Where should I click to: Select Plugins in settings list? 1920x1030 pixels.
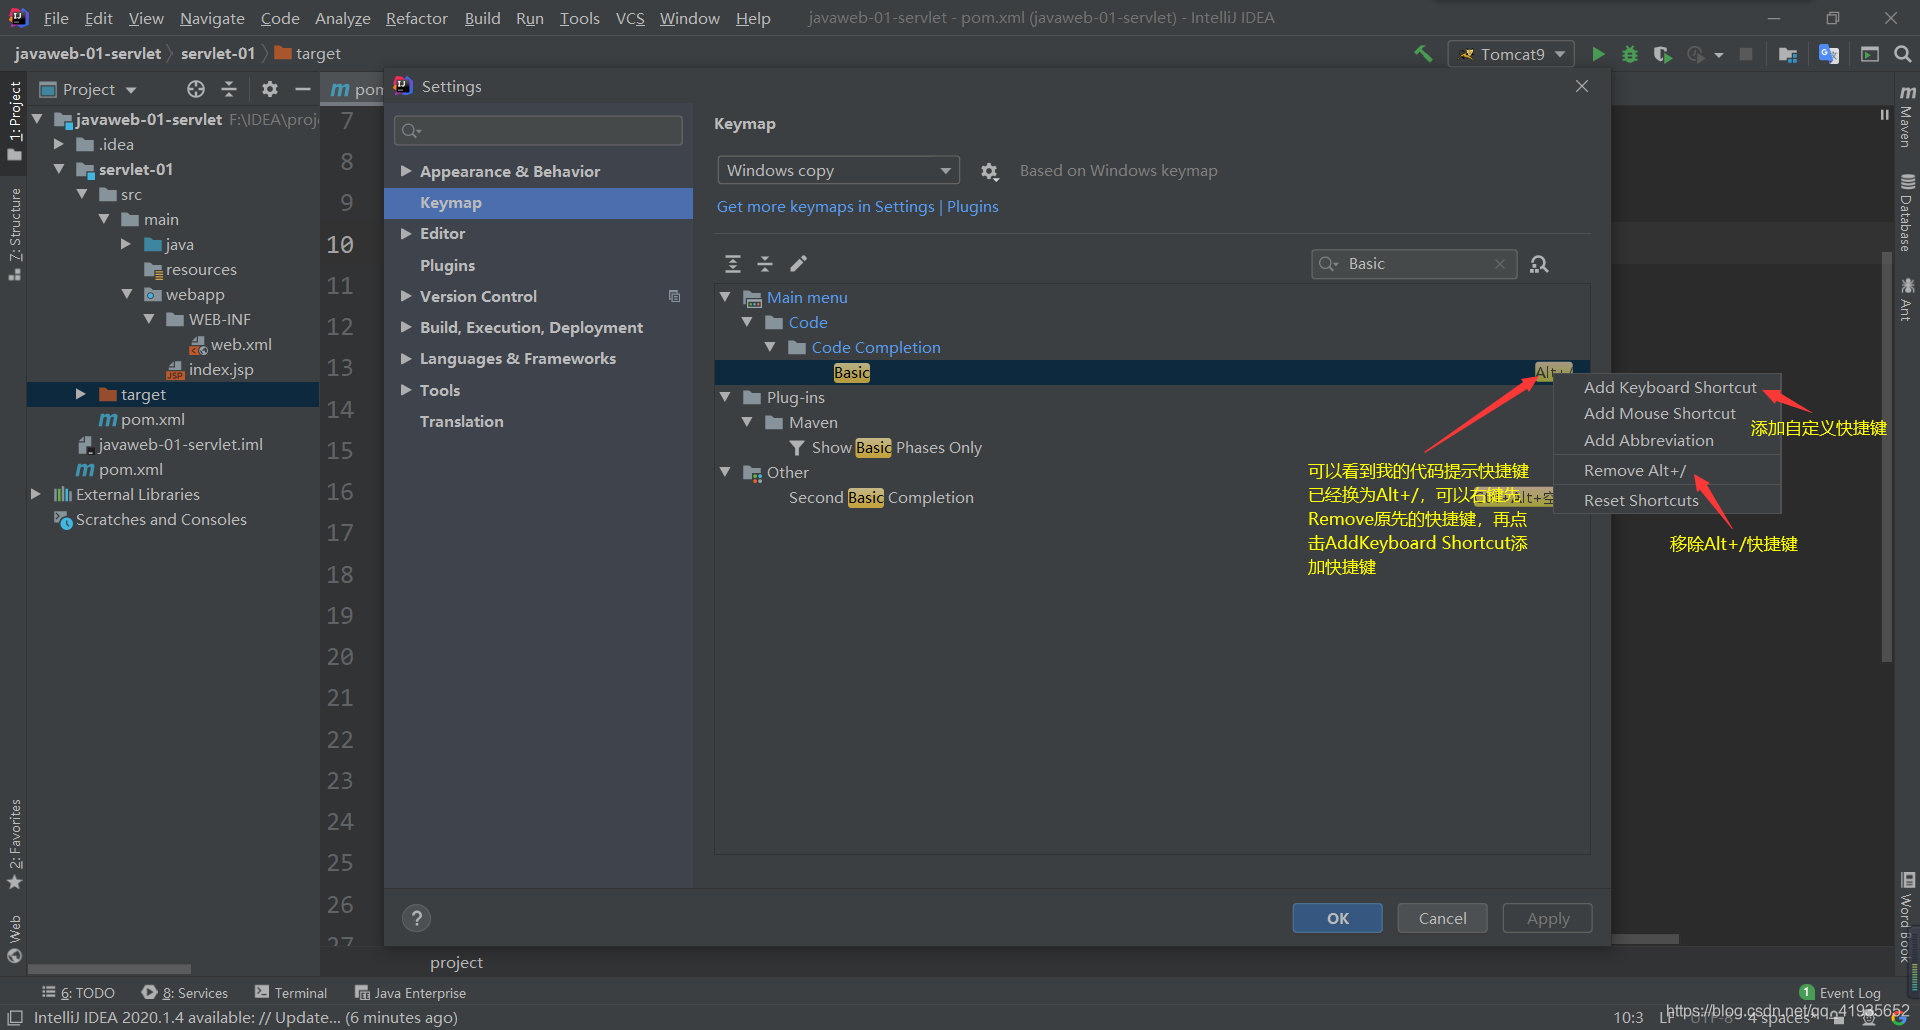click(447, 265)
